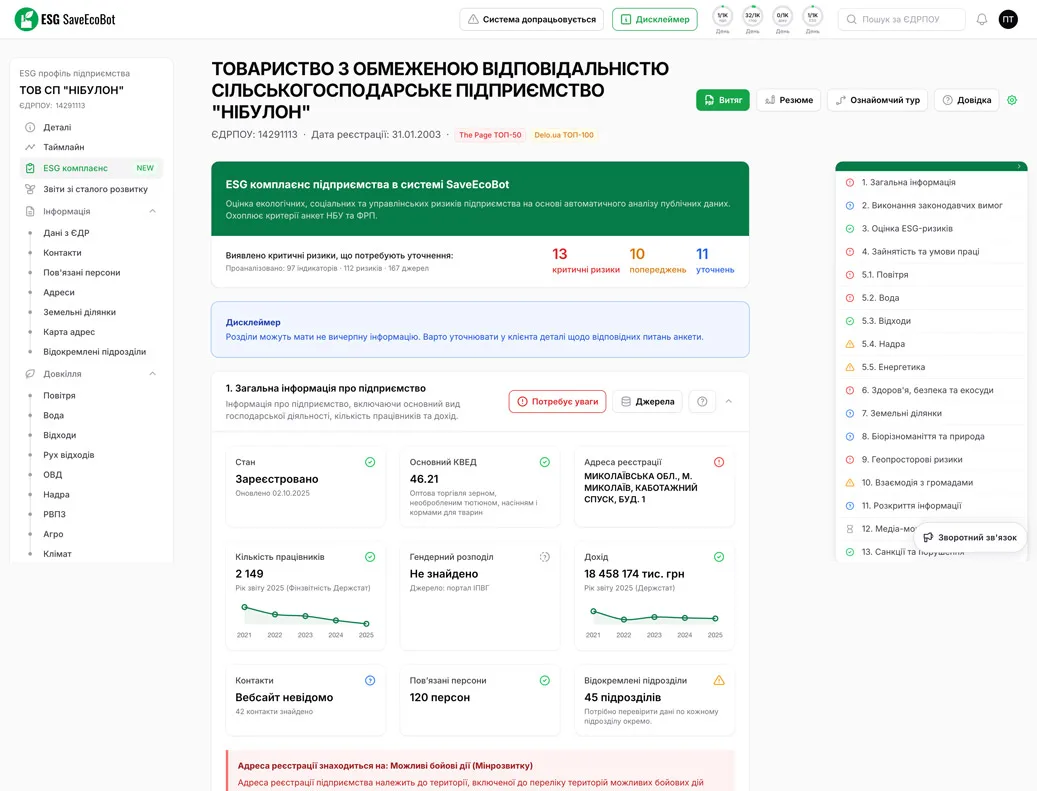Click the 11 уточнень counter
Viewport: 1037px width, 791px height.
click(715, 261)
